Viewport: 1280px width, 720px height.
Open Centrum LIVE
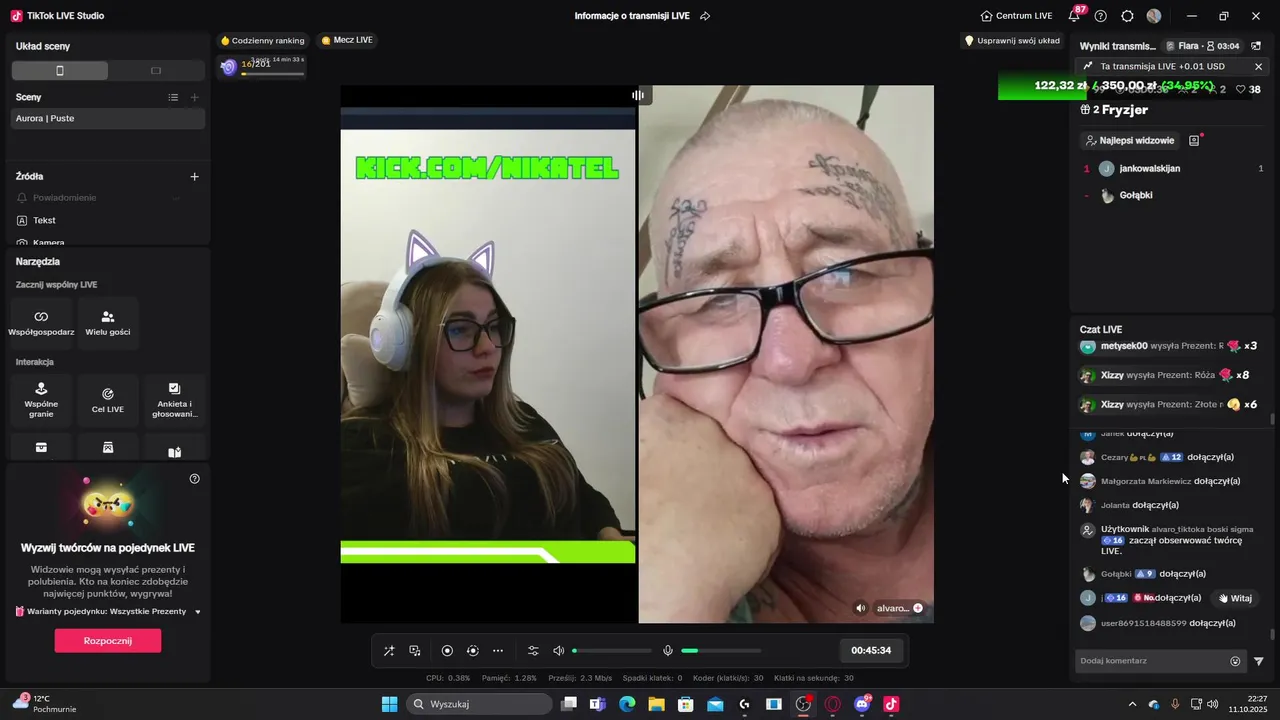click(1017, 16)
